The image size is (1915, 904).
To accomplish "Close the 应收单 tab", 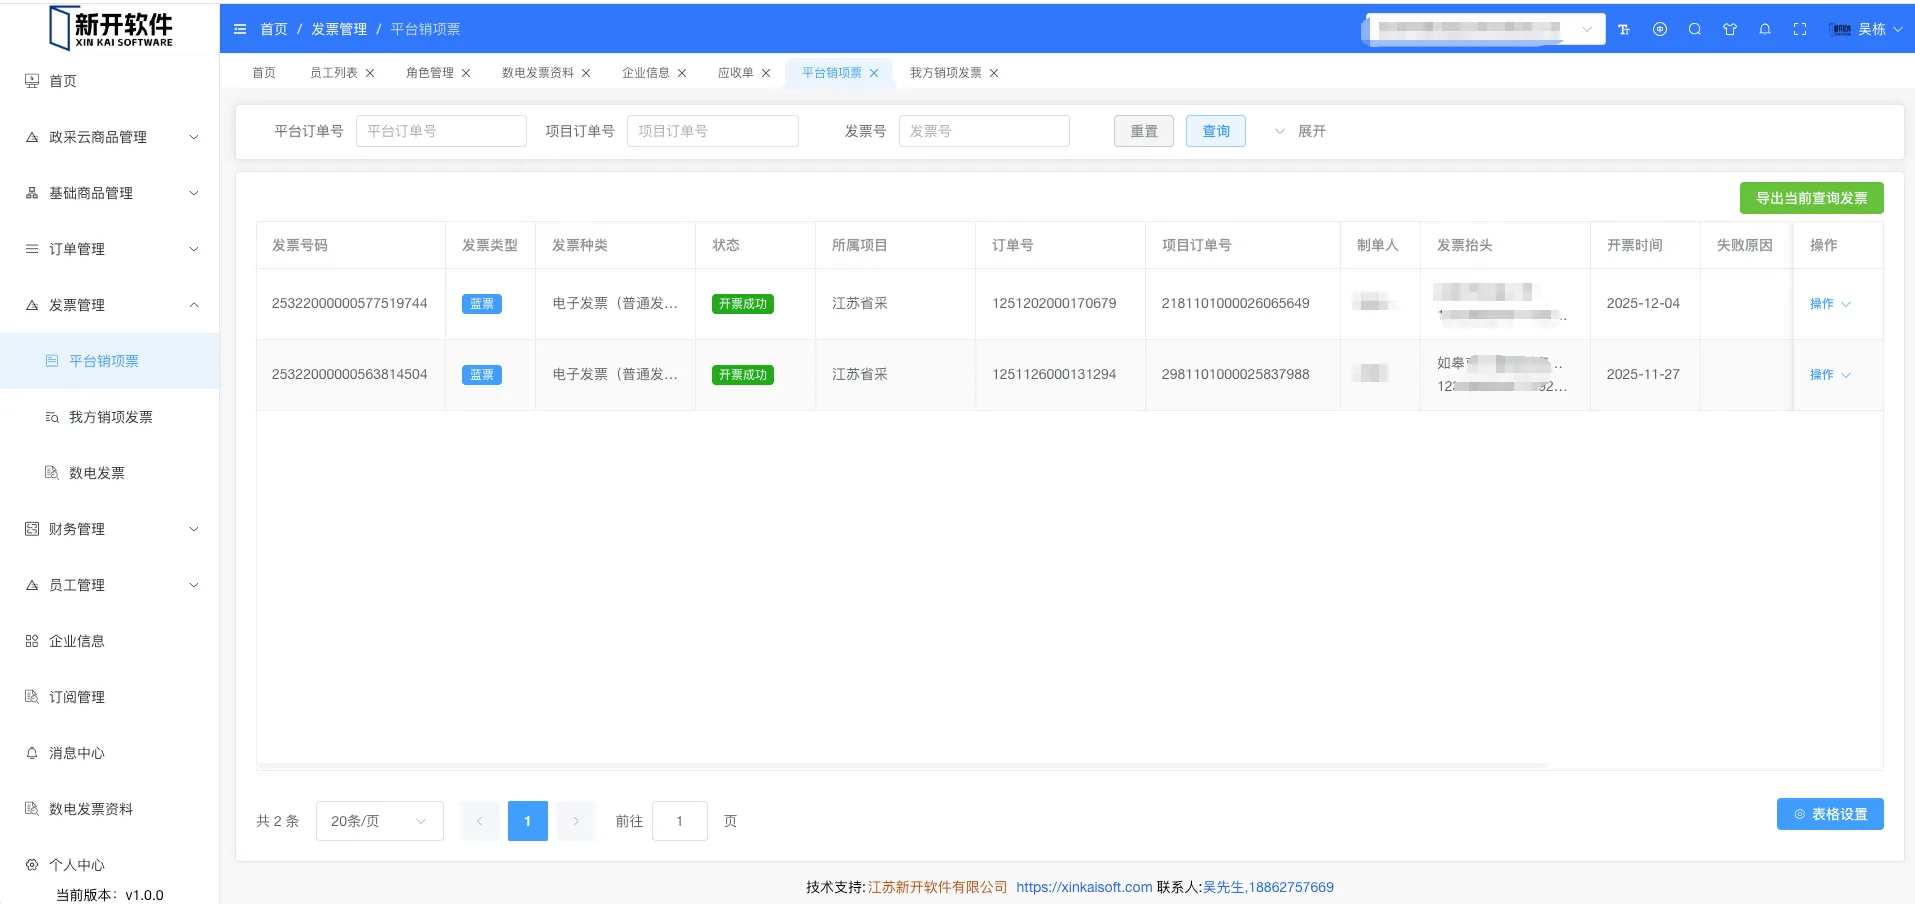I will coord(766,73).
